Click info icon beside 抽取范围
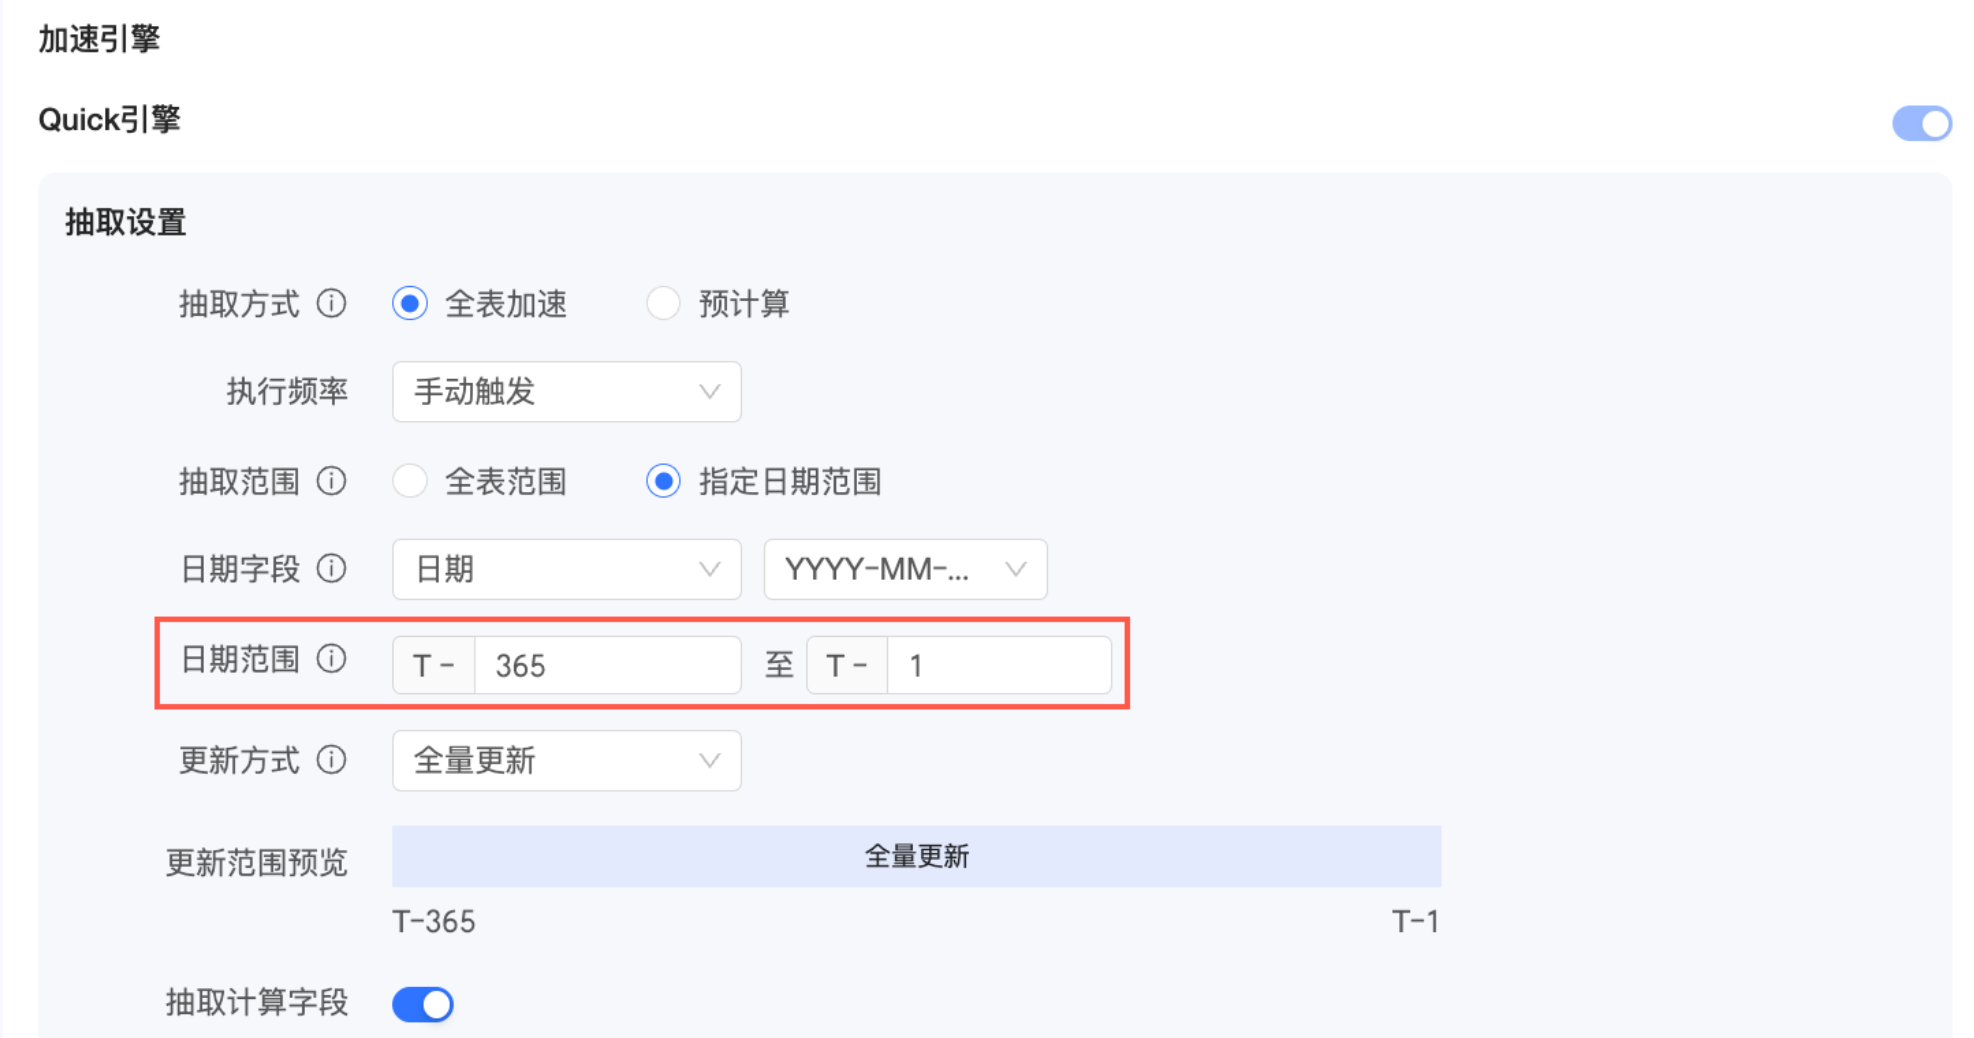The image size is (1974, 1038). tap(331, 481)
